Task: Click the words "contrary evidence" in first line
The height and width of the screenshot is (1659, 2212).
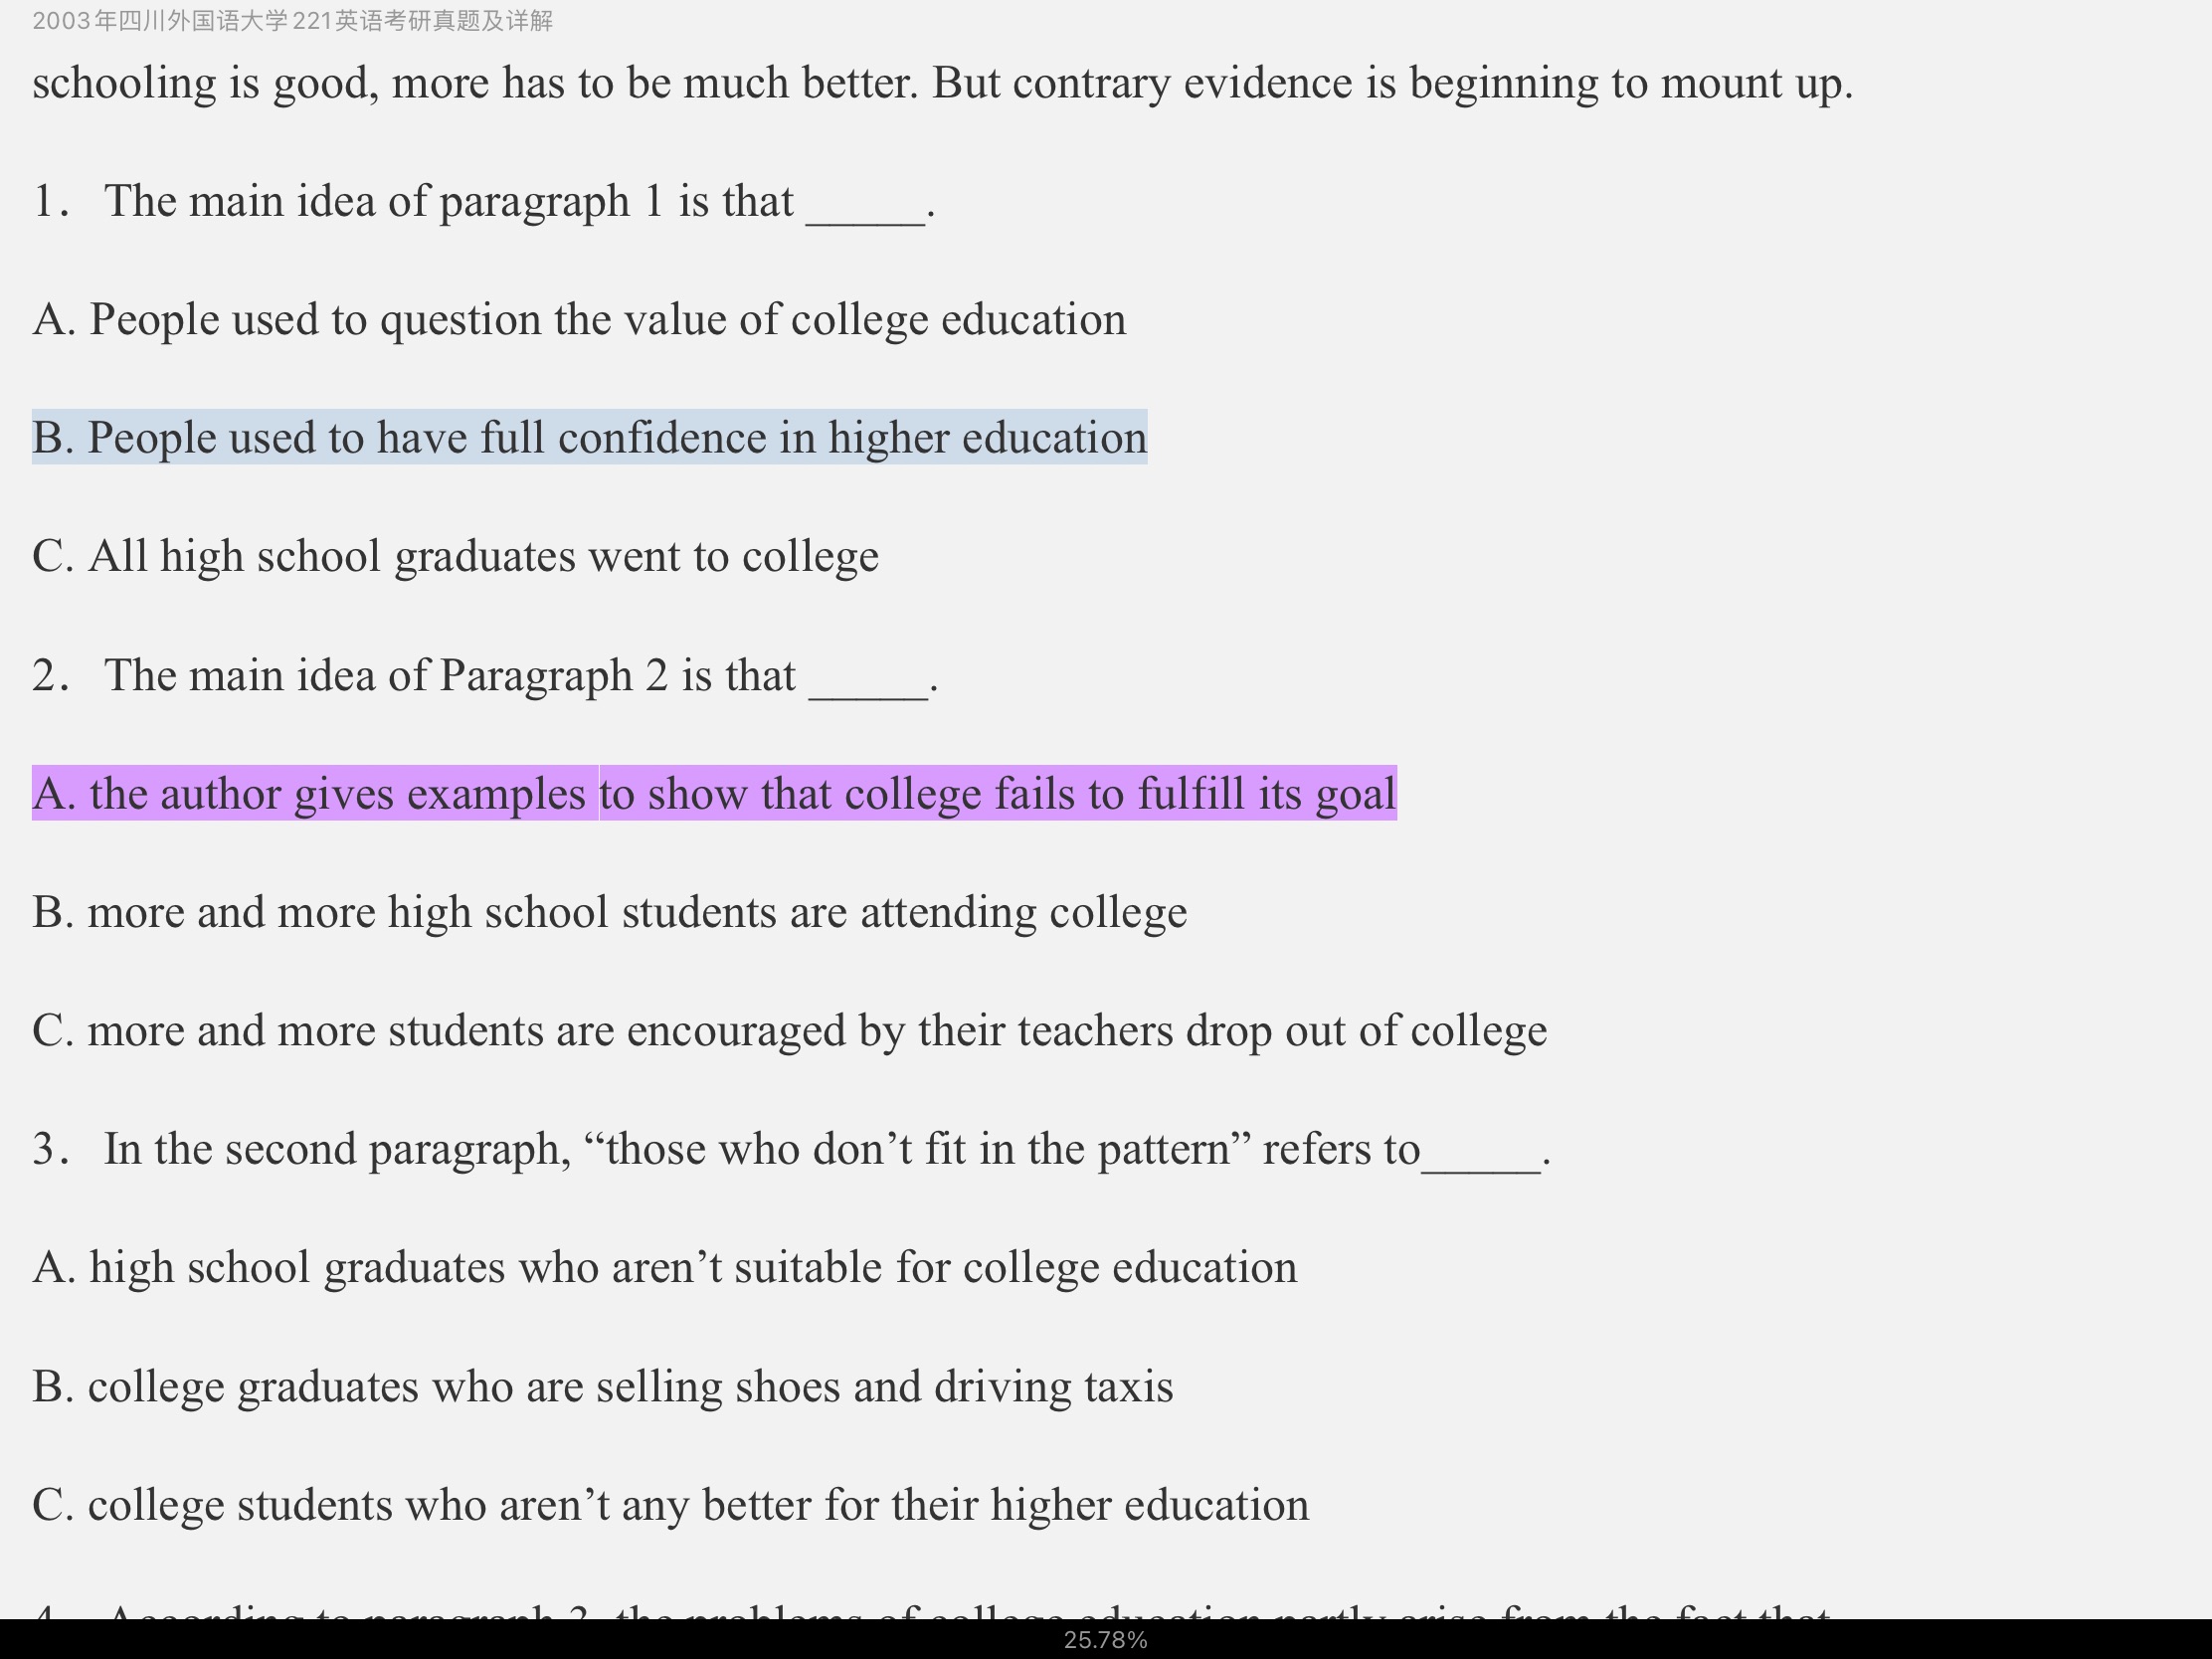Action: click(1091, 83)
